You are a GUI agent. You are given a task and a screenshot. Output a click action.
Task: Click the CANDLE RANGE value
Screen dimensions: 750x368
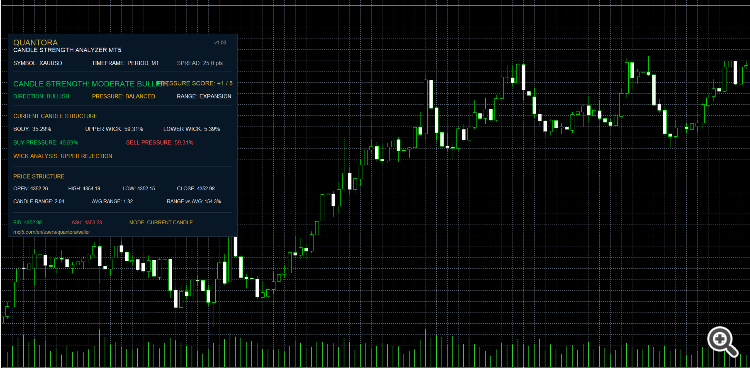(39, 201)
